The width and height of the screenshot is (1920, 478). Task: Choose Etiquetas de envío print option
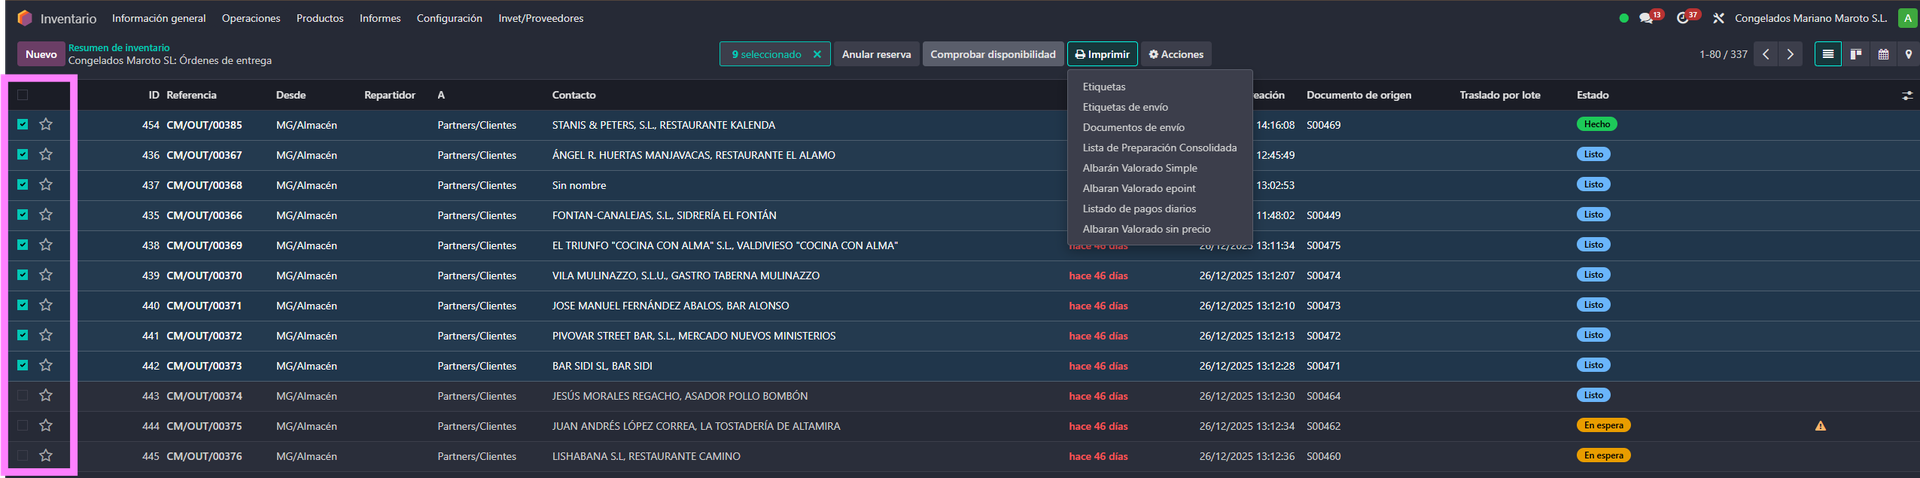coord(1125,107)
